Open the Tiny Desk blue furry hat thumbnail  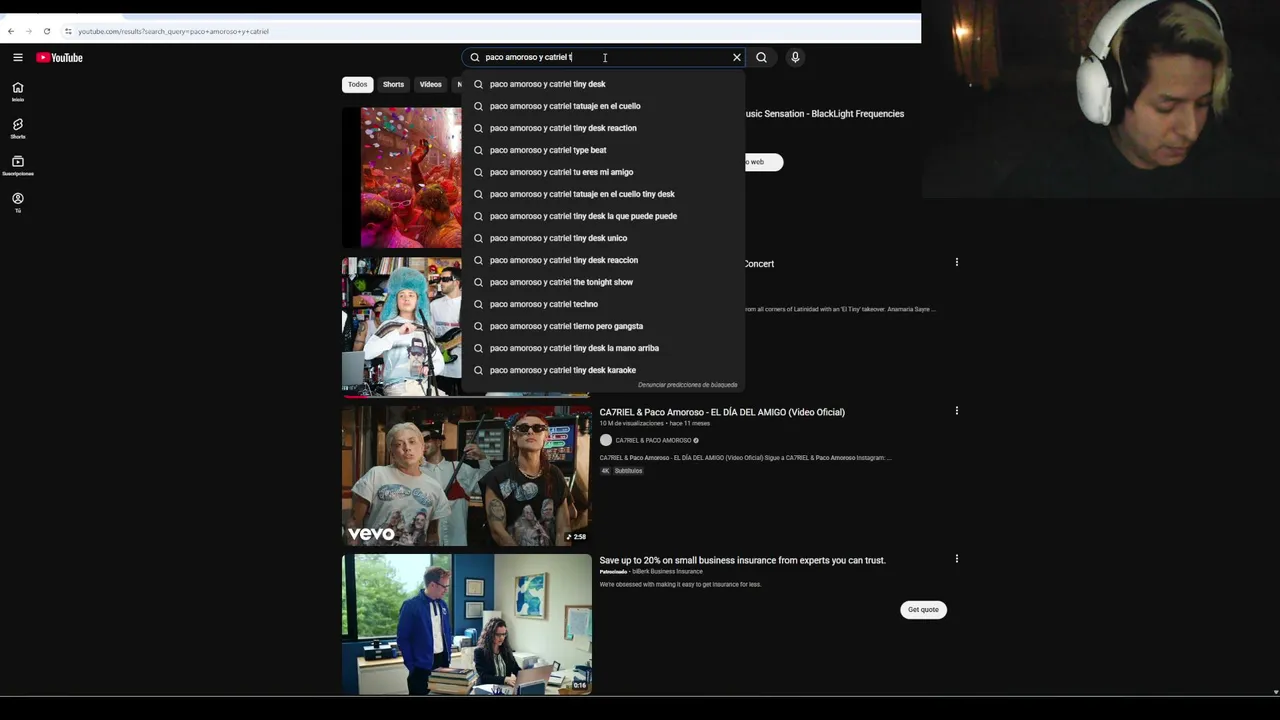tap(402, 326)
